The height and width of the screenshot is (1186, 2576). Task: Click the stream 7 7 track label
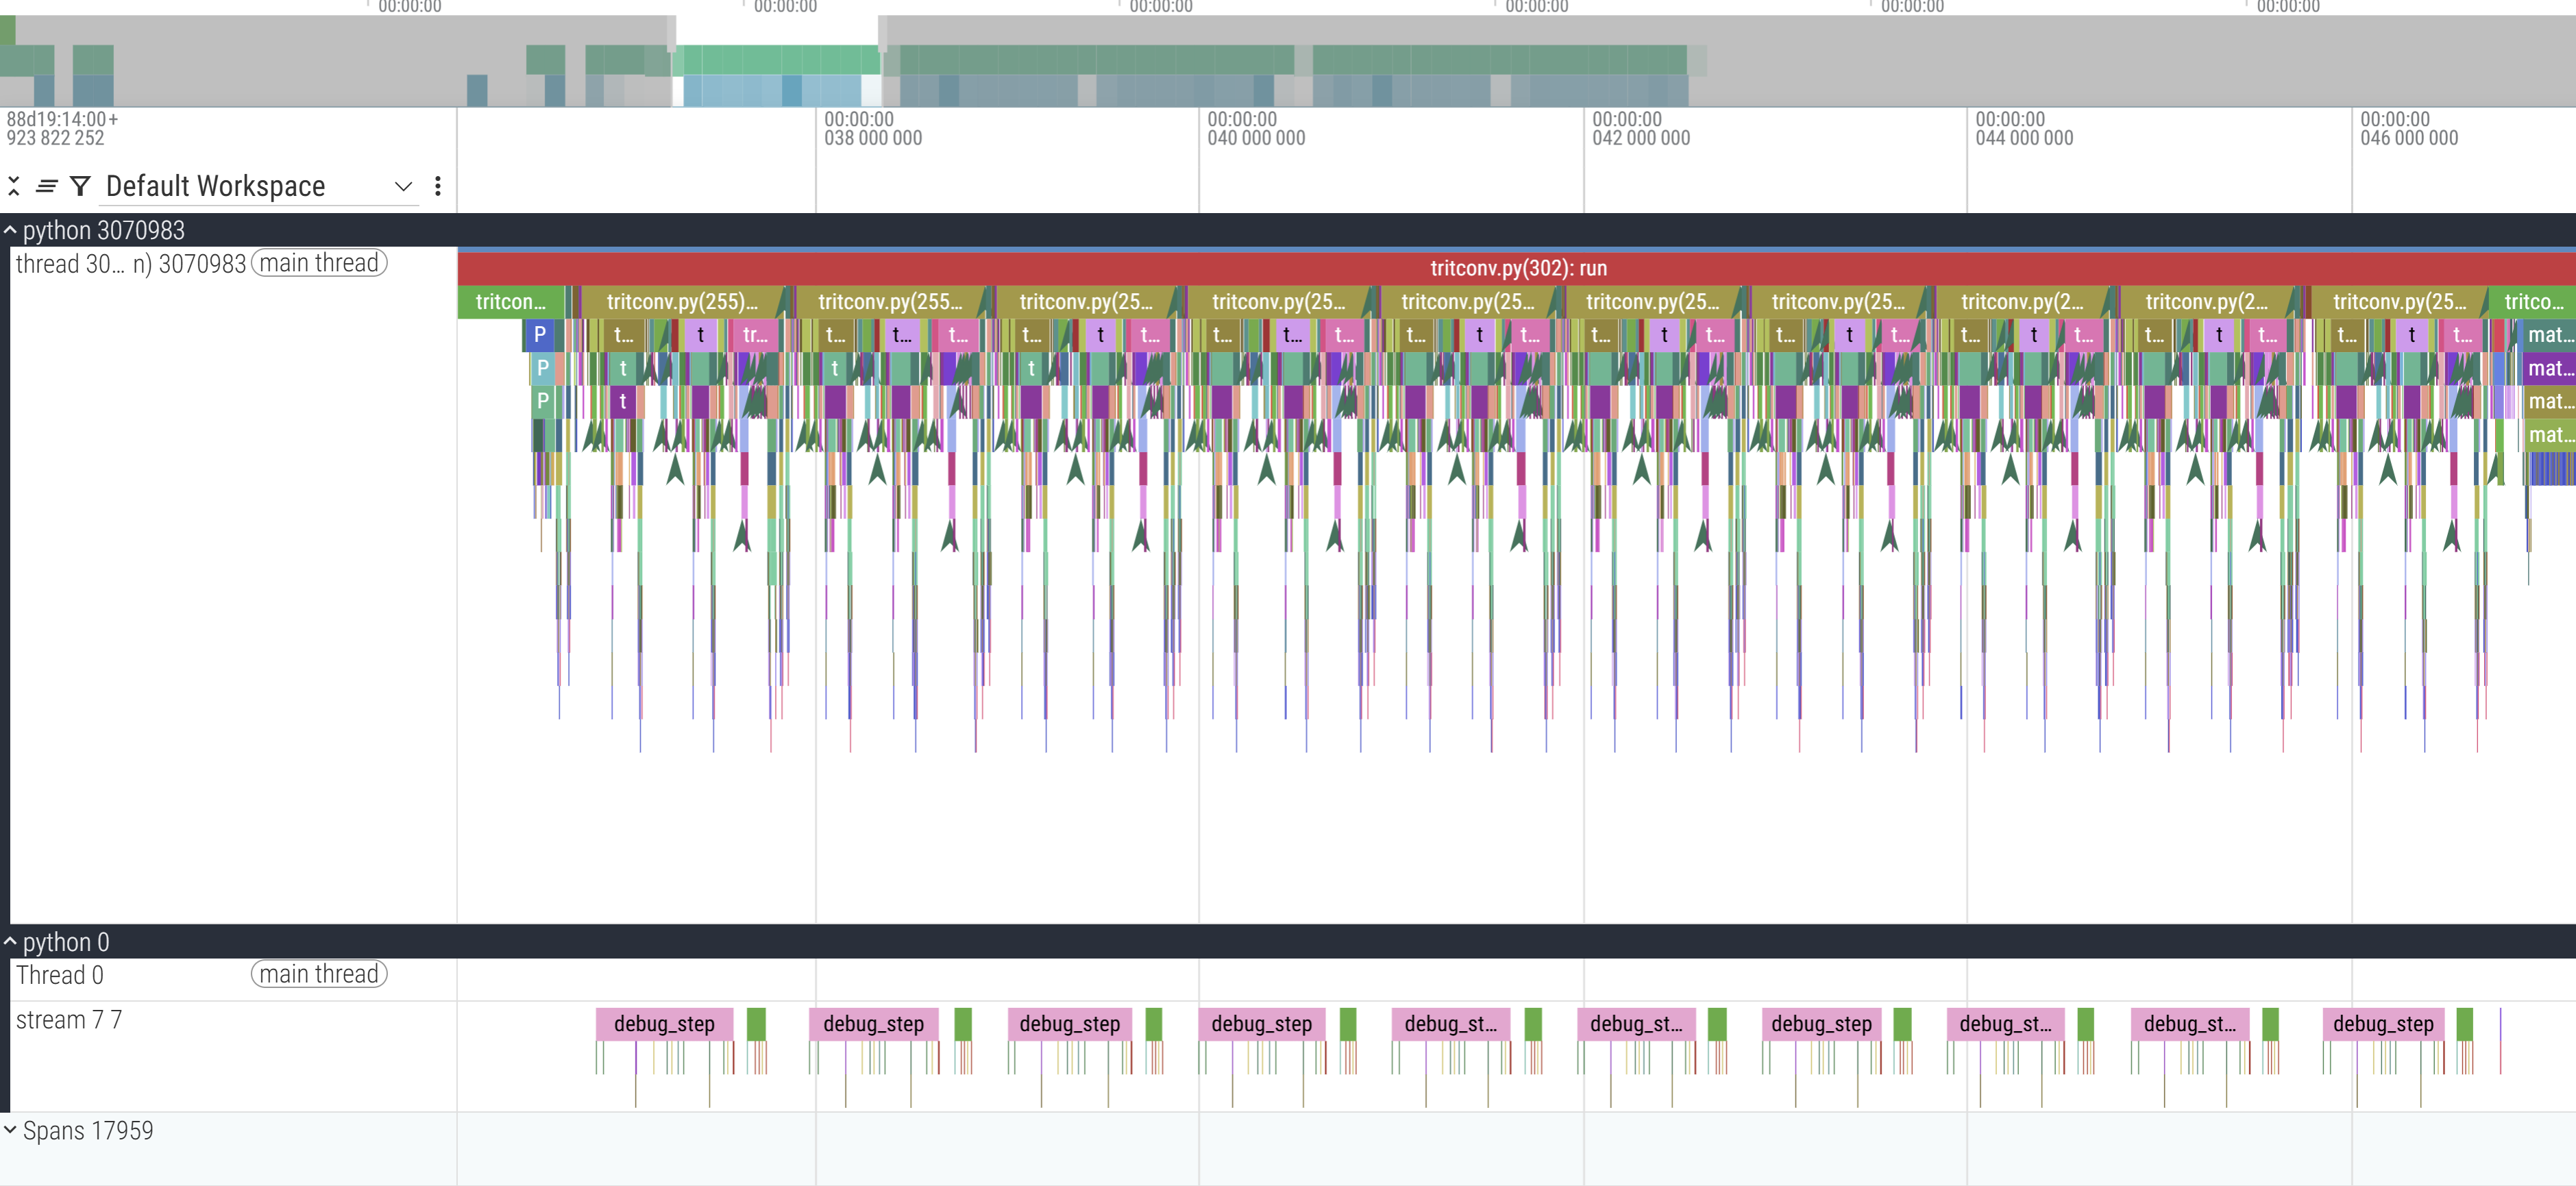pos(69,1020)
